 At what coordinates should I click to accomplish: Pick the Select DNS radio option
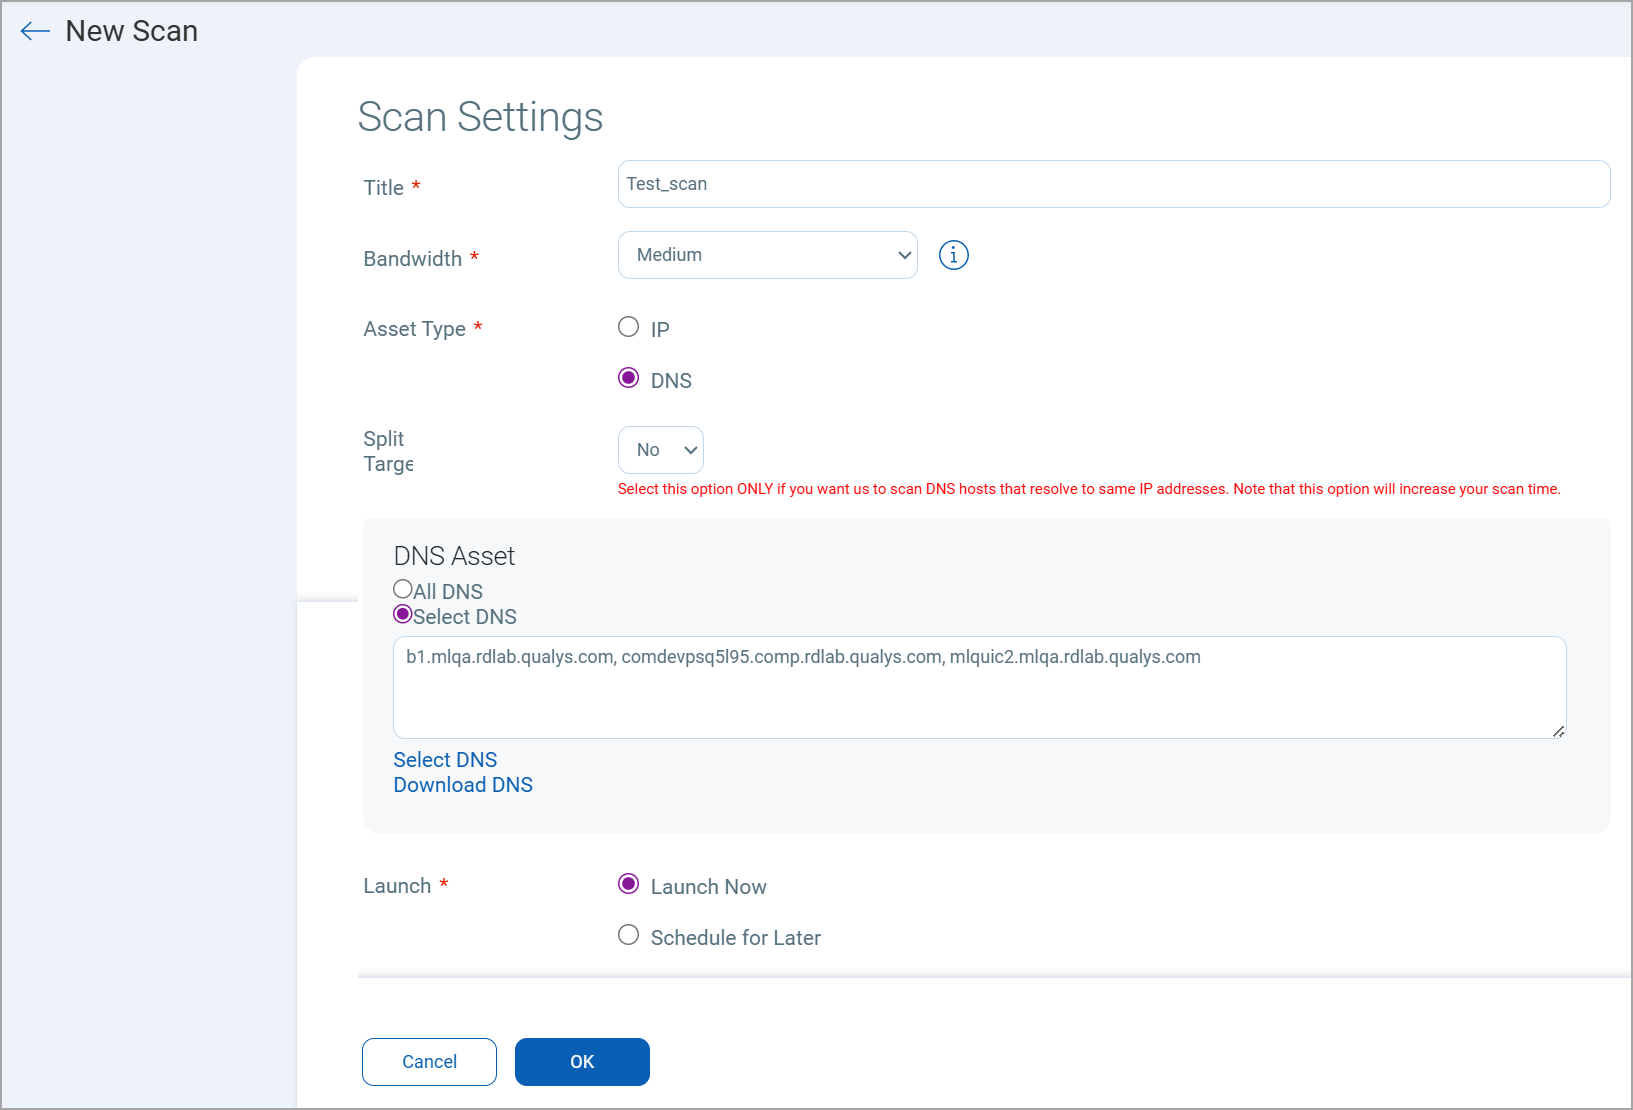tap(403, 614)
